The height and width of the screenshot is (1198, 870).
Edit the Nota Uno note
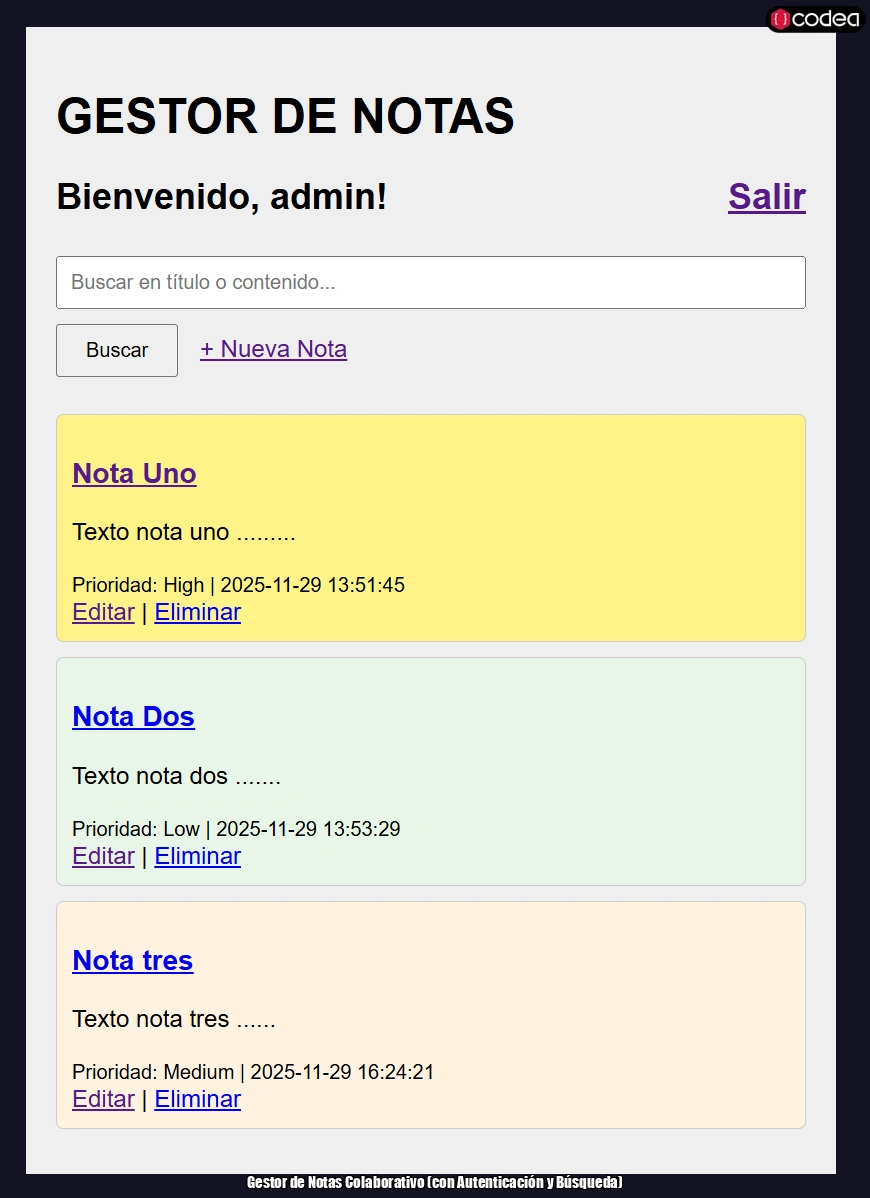[103, 612]
